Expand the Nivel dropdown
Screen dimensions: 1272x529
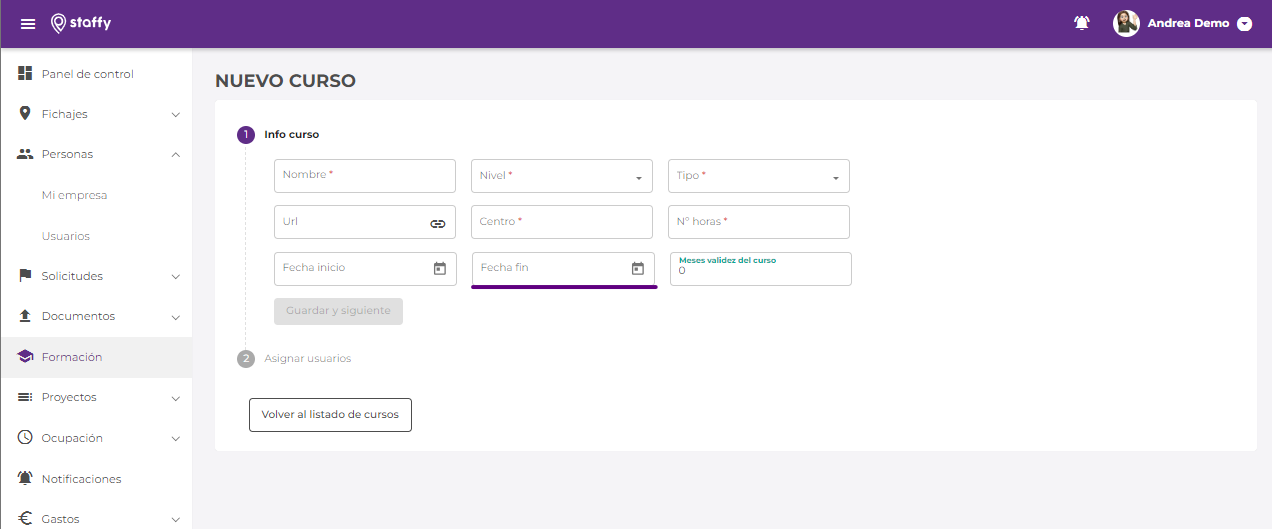click(638, 178)
